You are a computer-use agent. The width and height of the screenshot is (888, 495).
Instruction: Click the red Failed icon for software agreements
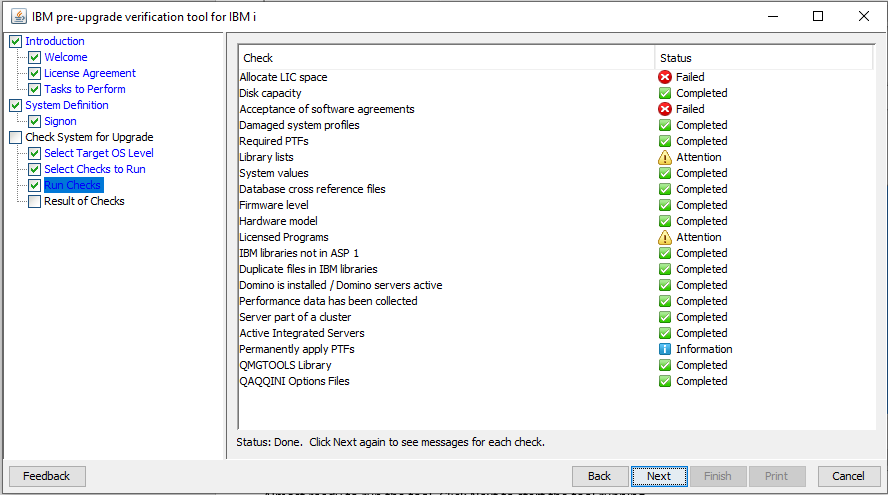[665, 109]
